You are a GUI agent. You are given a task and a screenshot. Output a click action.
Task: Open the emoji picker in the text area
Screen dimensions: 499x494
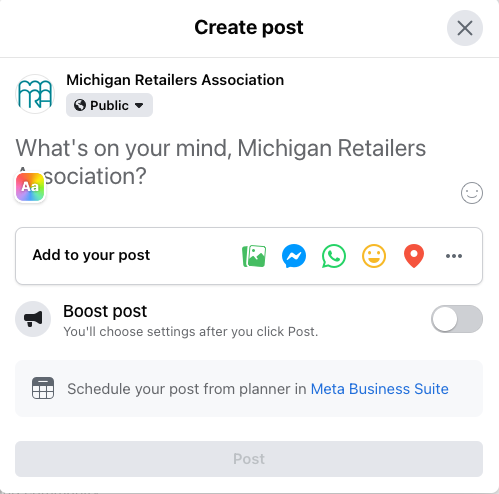coord(472,193)
